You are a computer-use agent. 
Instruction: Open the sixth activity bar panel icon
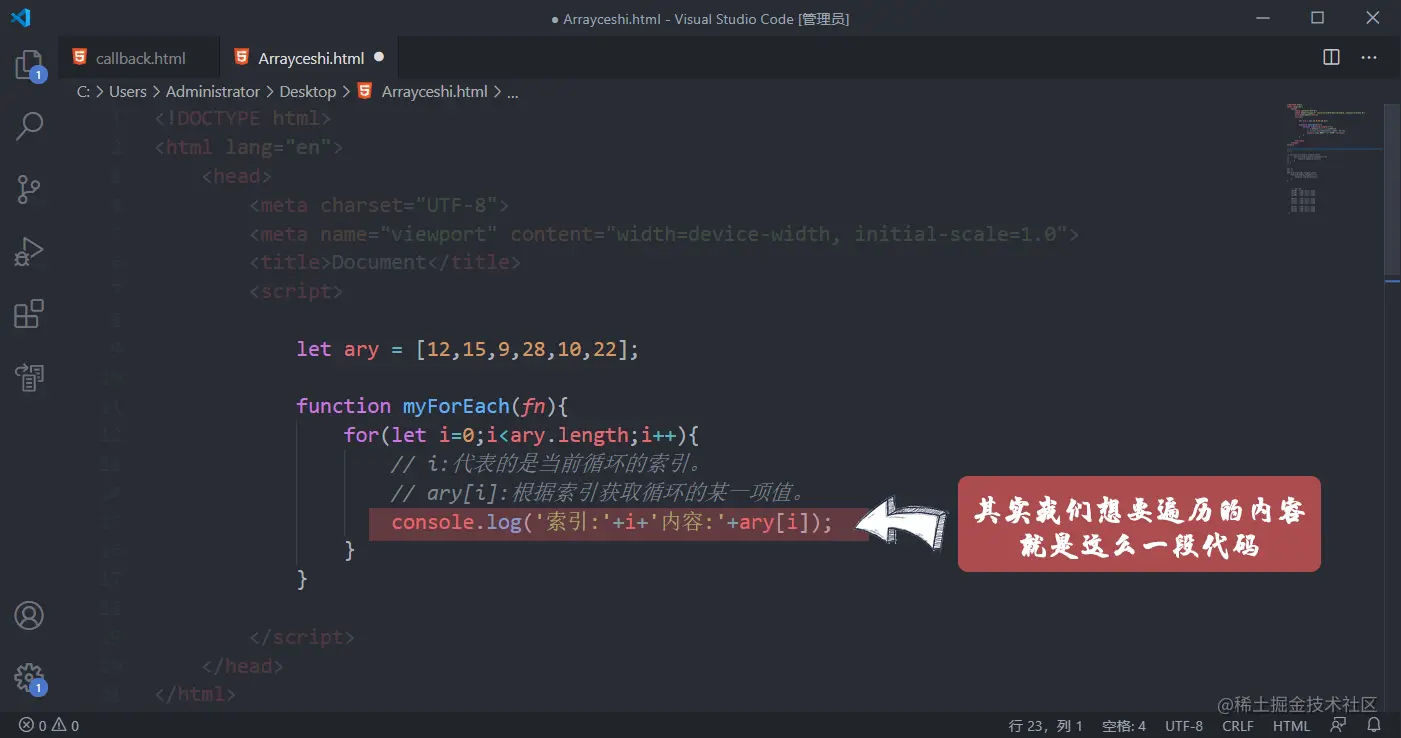(x=29, y=377)
